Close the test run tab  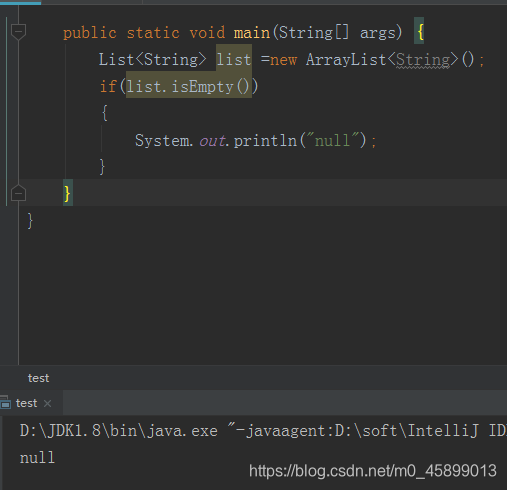click(x=48, y=403)
